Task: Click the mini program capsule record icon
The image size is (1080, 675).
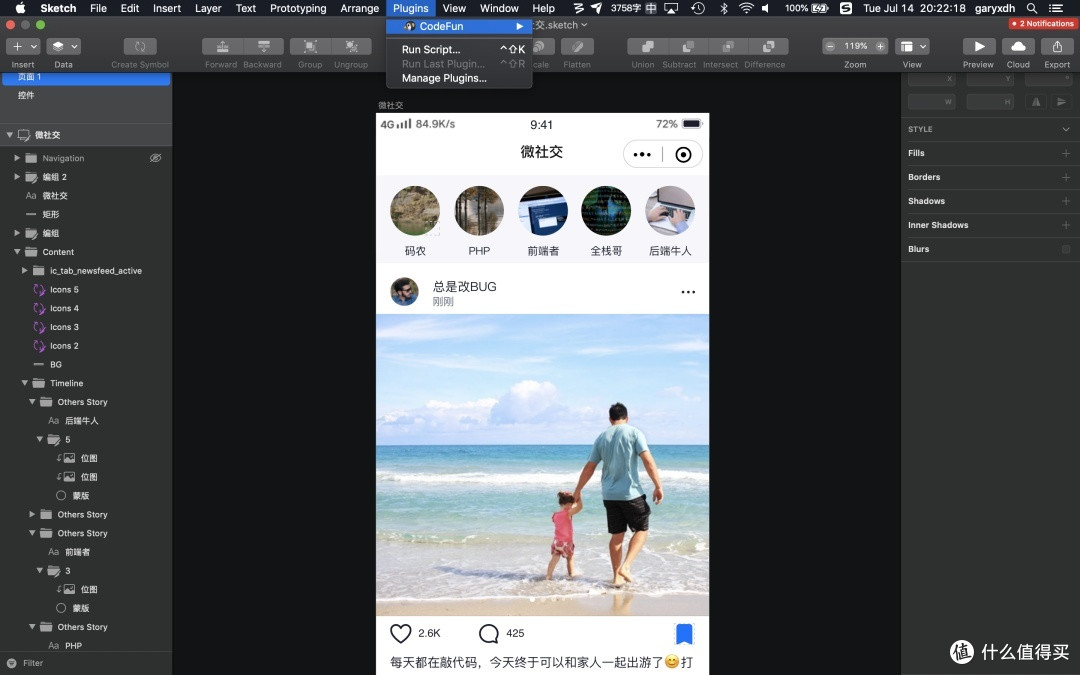Action: point(683,154)
